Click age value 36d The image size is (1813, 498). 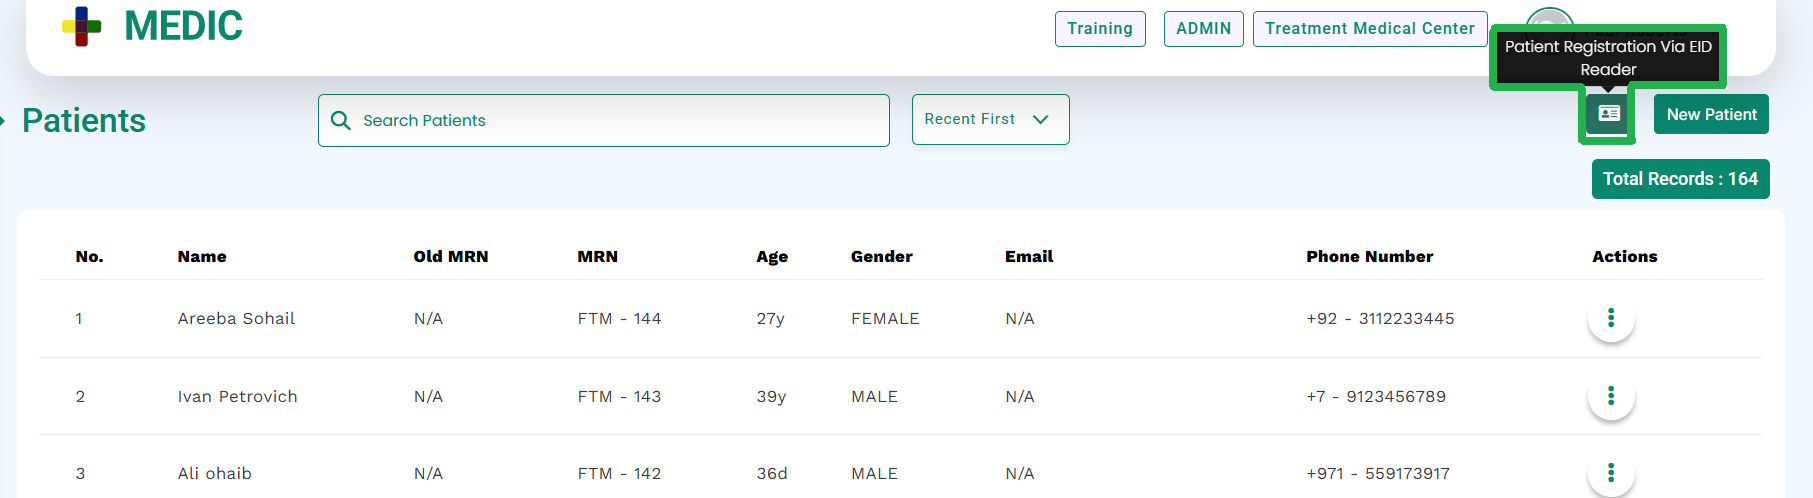(772, 473)
